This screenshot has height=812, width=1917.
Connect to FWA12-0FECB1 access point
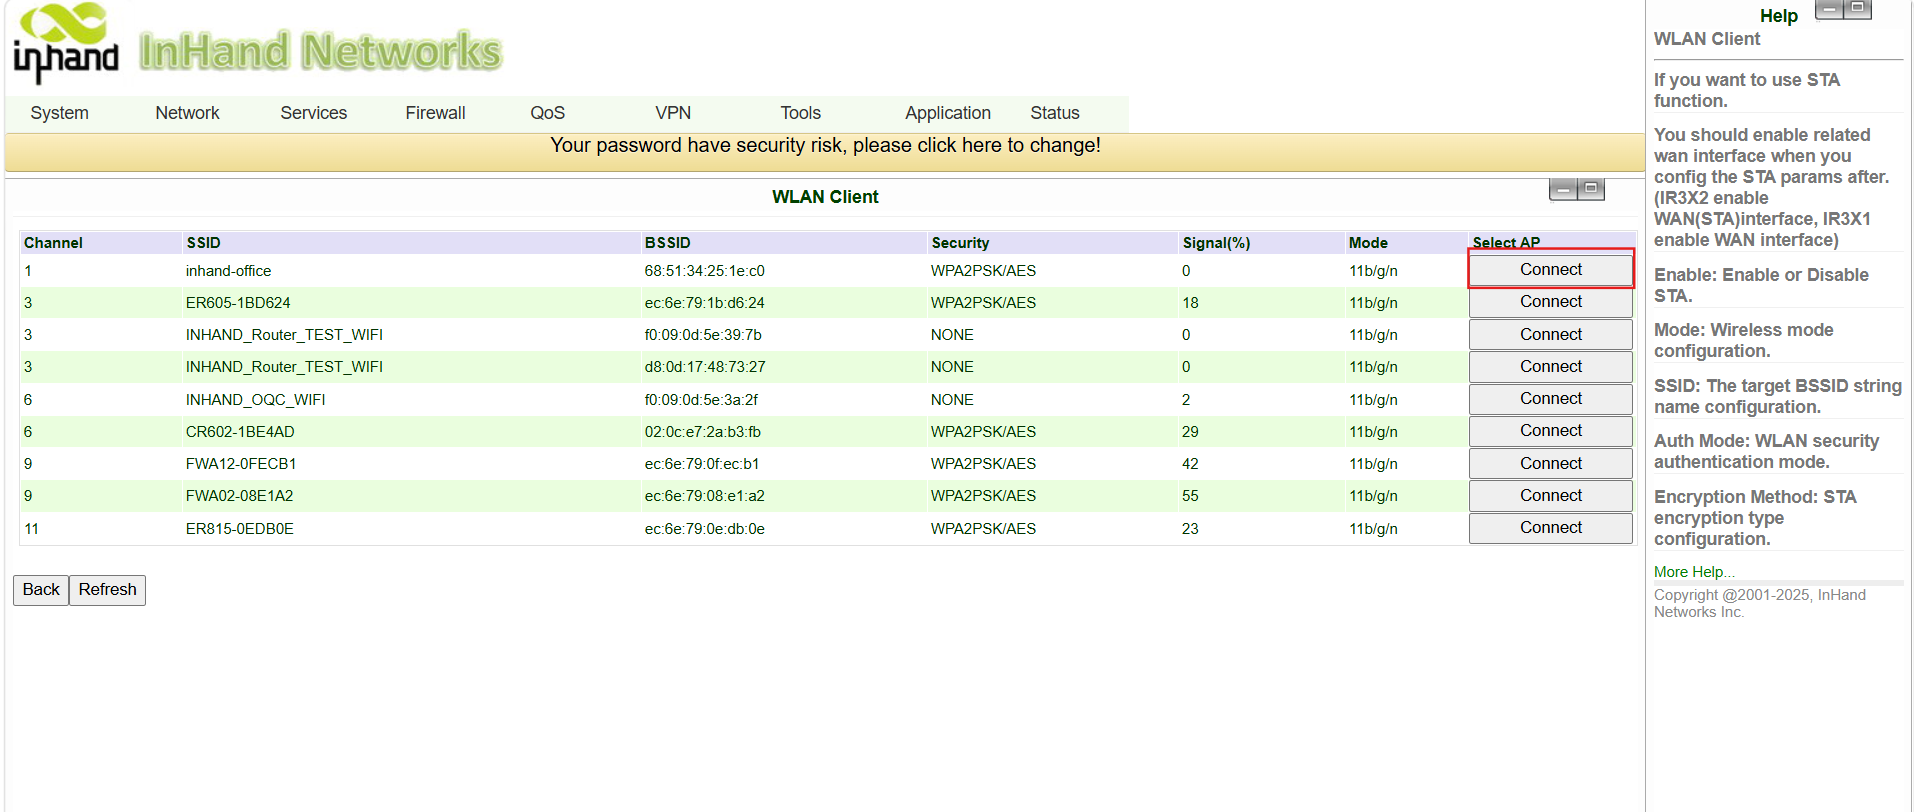(x=1550, y=463)
